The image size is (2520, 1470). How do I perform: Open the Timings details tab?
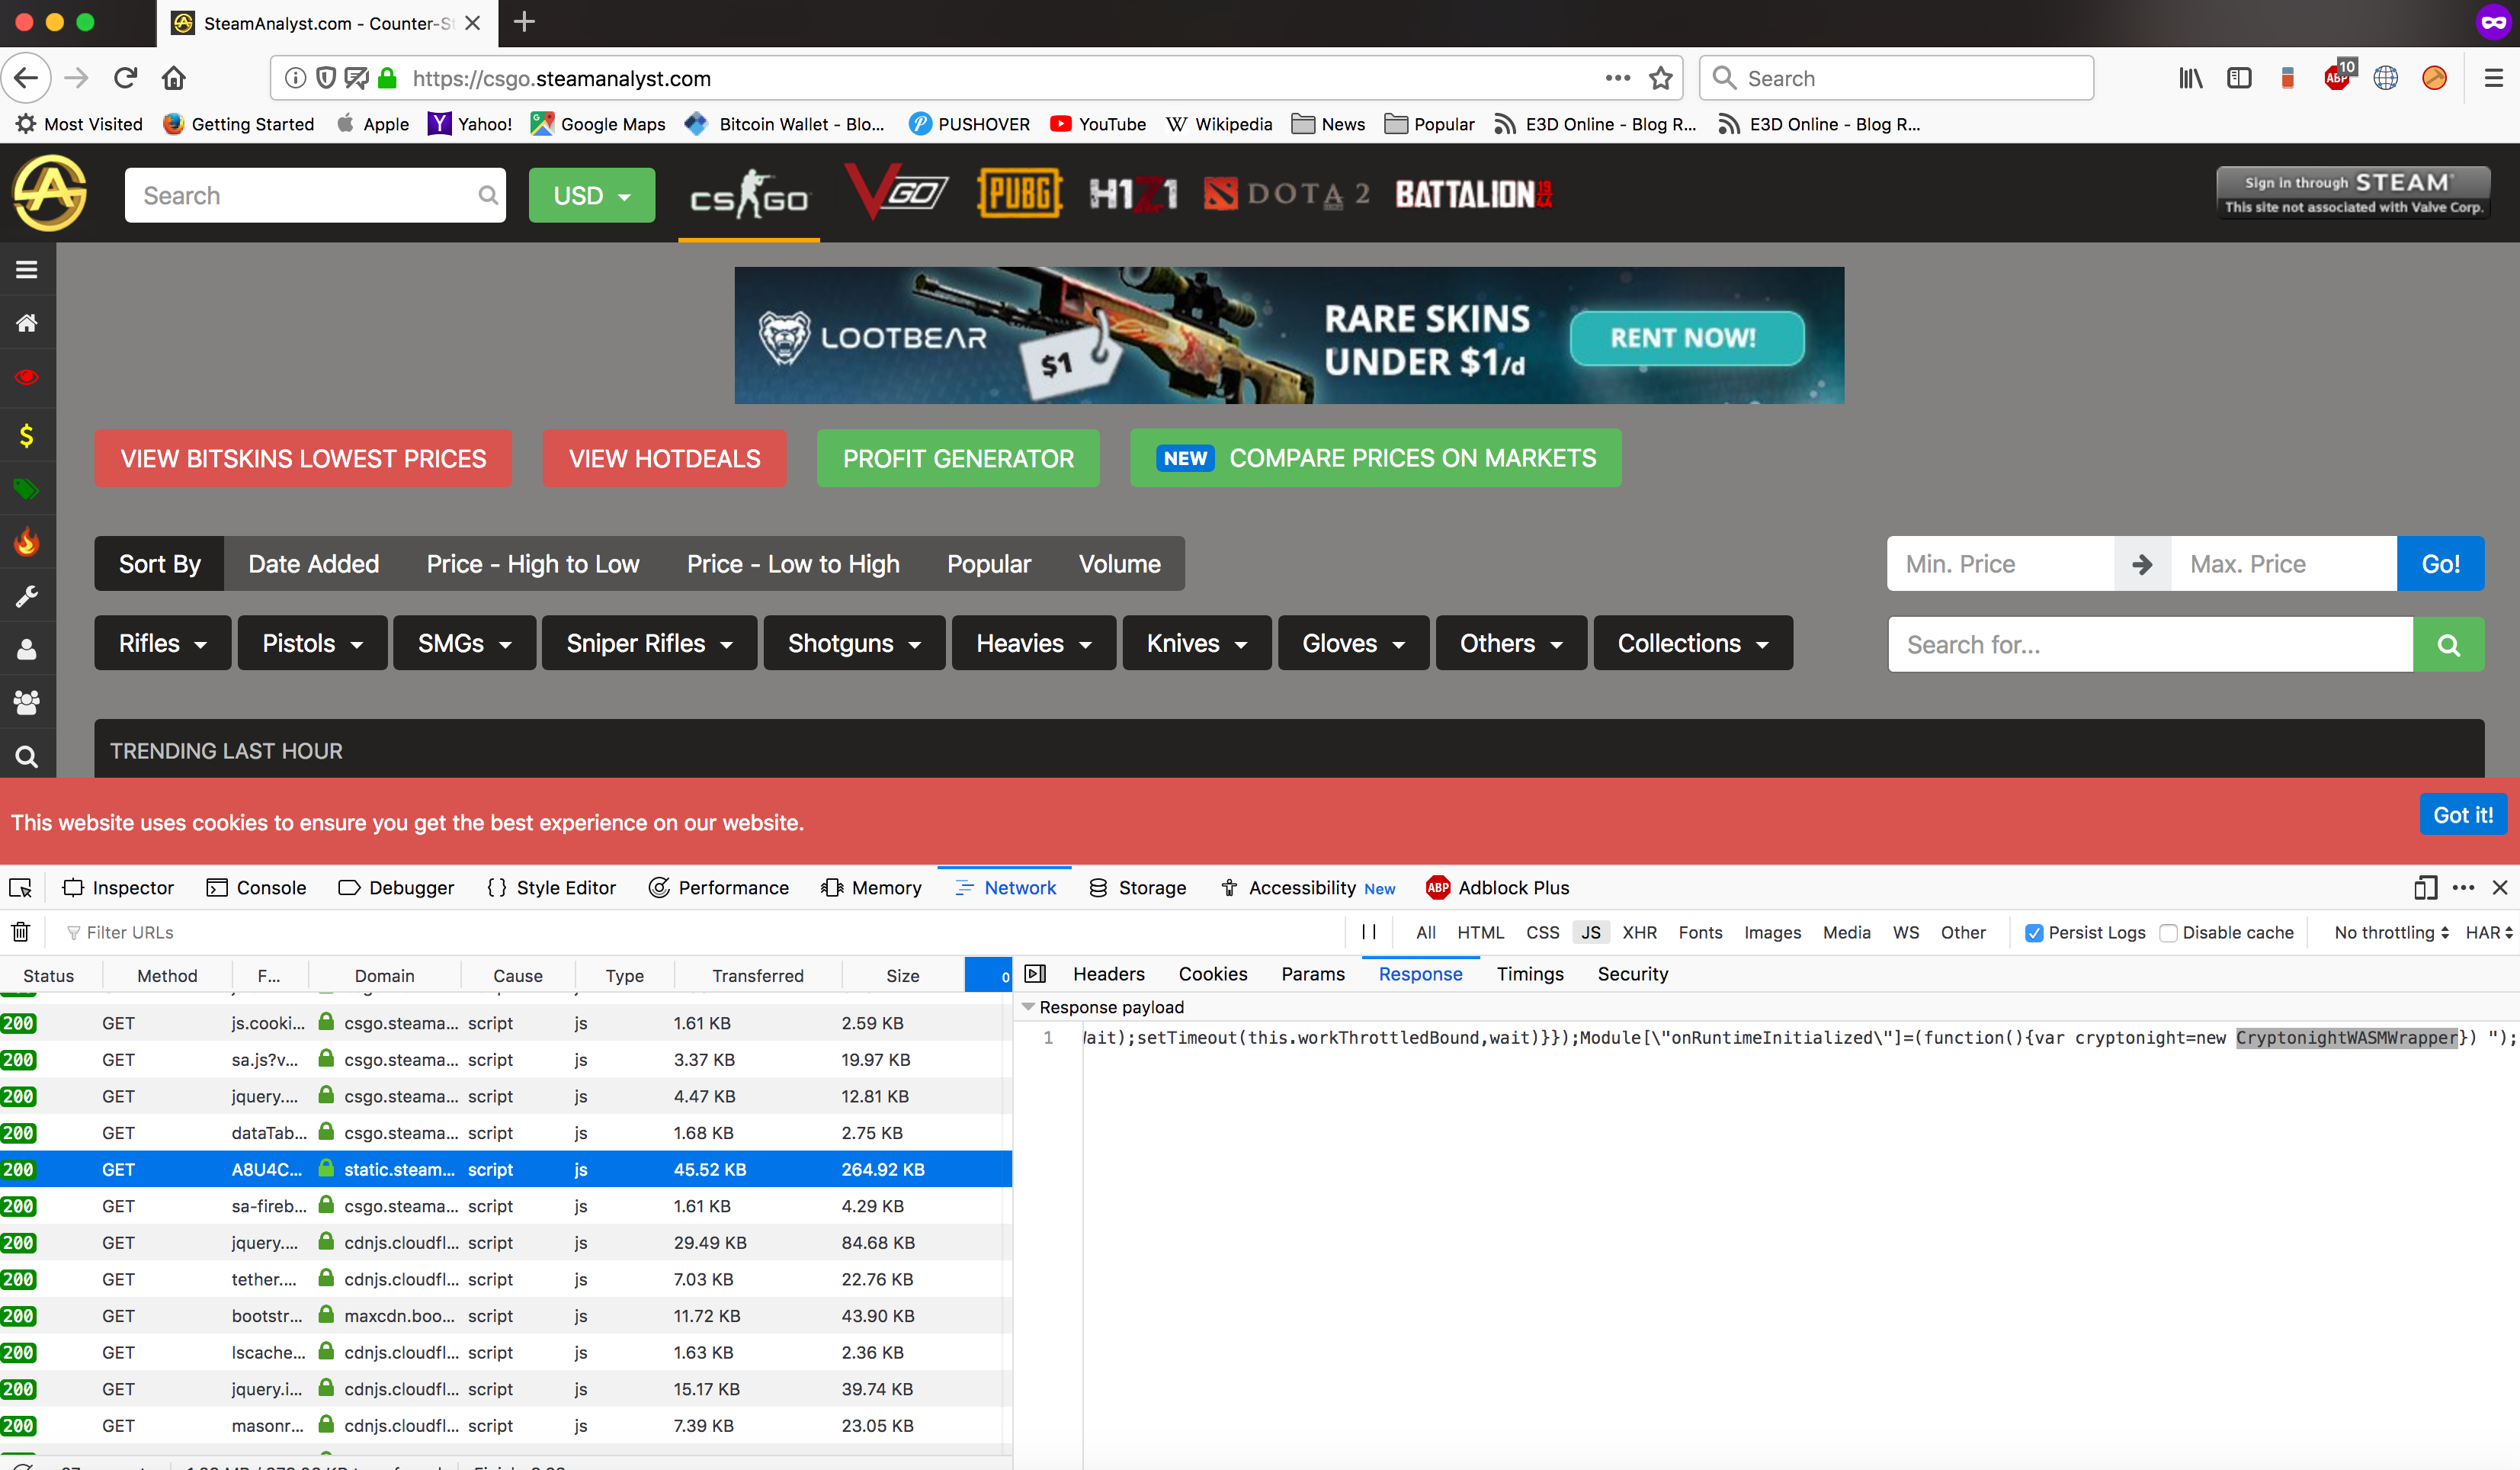coord(1529,974)
